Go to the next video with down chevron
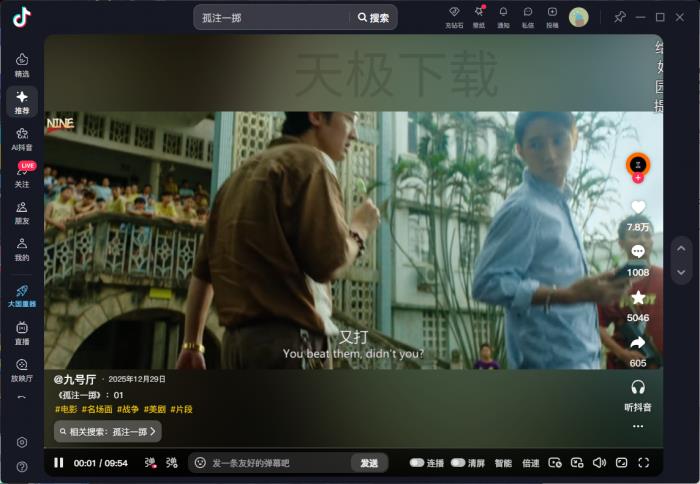The height and width of the screenshot is (484, 700). [x=681, y=272]
